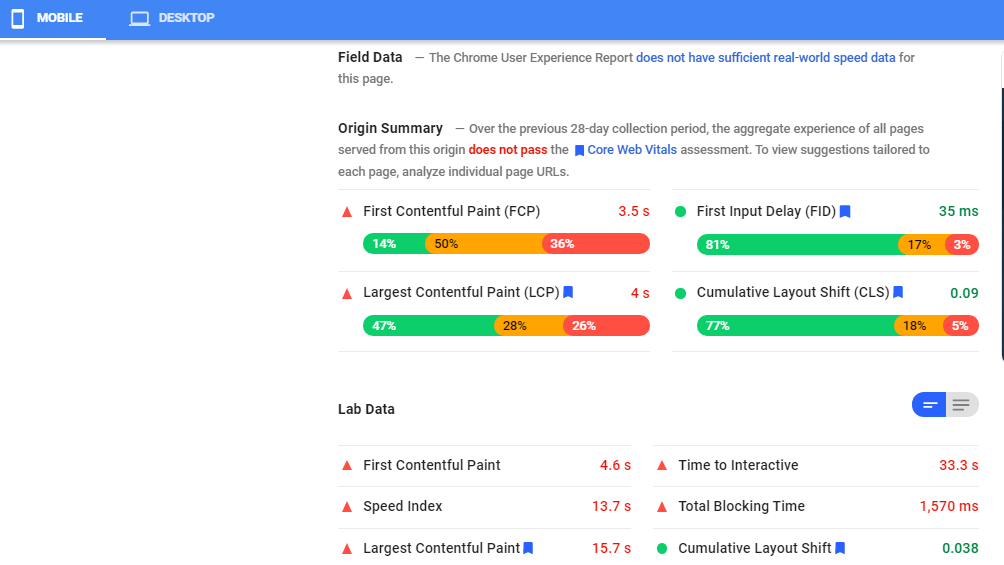This screenshot has width=1004, height=565.
Task: Click bookmark icon next to First Input Delay (FID)
Action: click(x=845, y=211)
